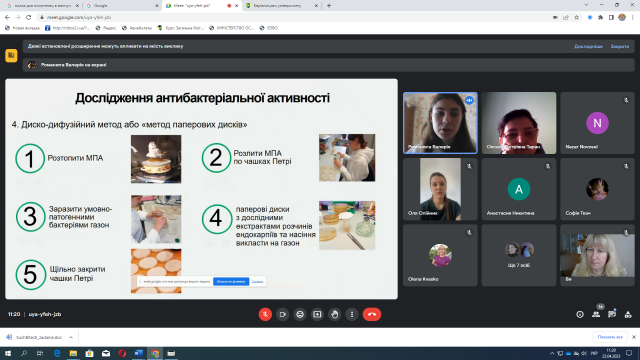
Task: Select Olena Kvasko participant tile
Action: [x=440, y=255]
